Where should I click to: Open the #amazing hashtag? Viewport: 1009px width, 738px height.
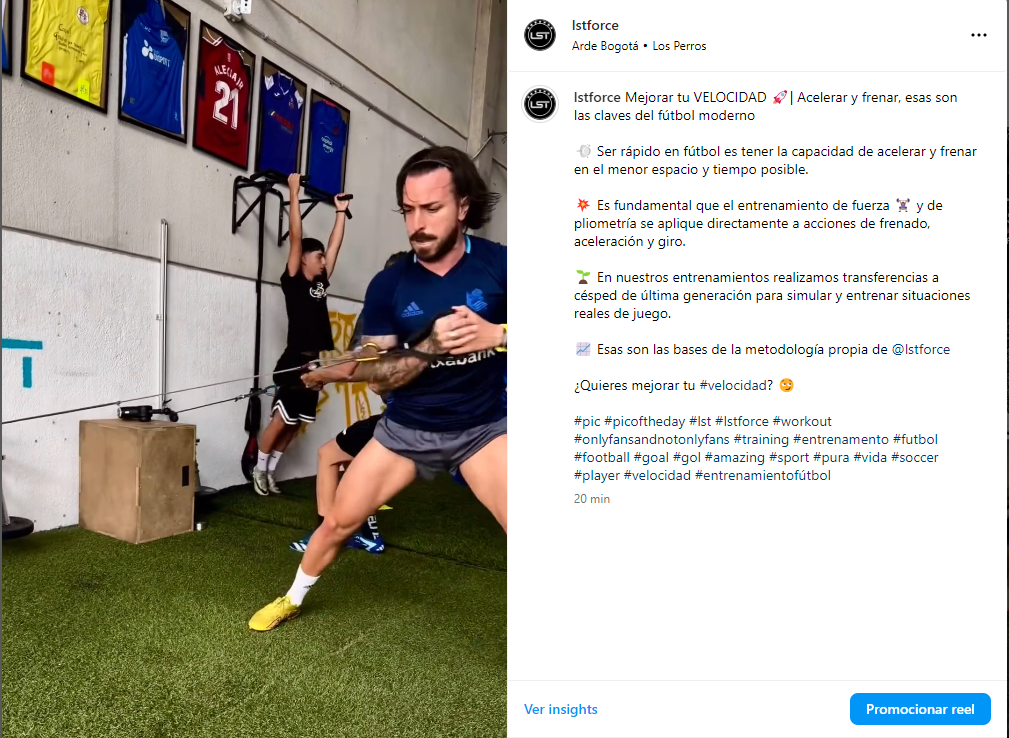coord(734,457)
